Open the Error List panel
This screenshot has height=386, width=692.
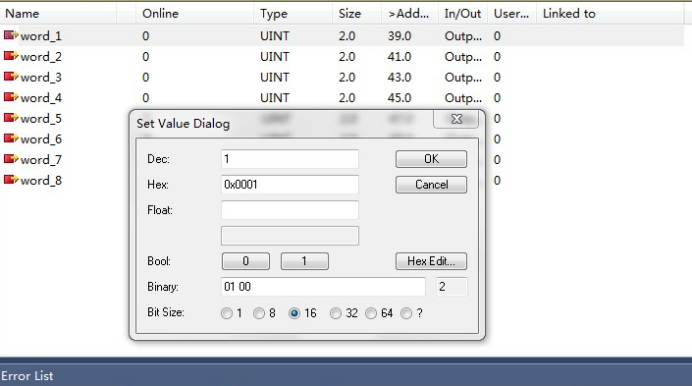click(x=27, y=376)
